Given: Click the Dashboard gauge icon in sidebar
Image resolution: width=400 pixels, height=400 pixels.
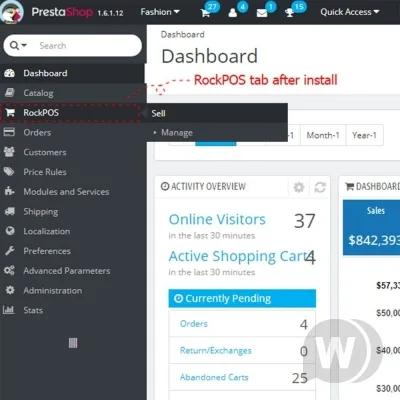Looking at the screenshot, I should click(x=10, y=73).
